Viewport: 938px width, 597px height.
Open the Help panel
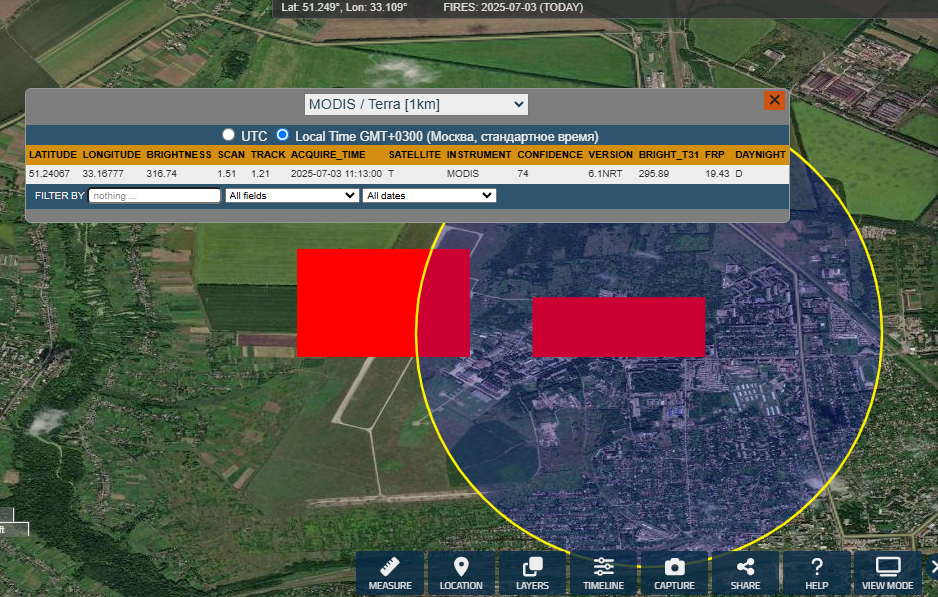(x=817, y=573)
